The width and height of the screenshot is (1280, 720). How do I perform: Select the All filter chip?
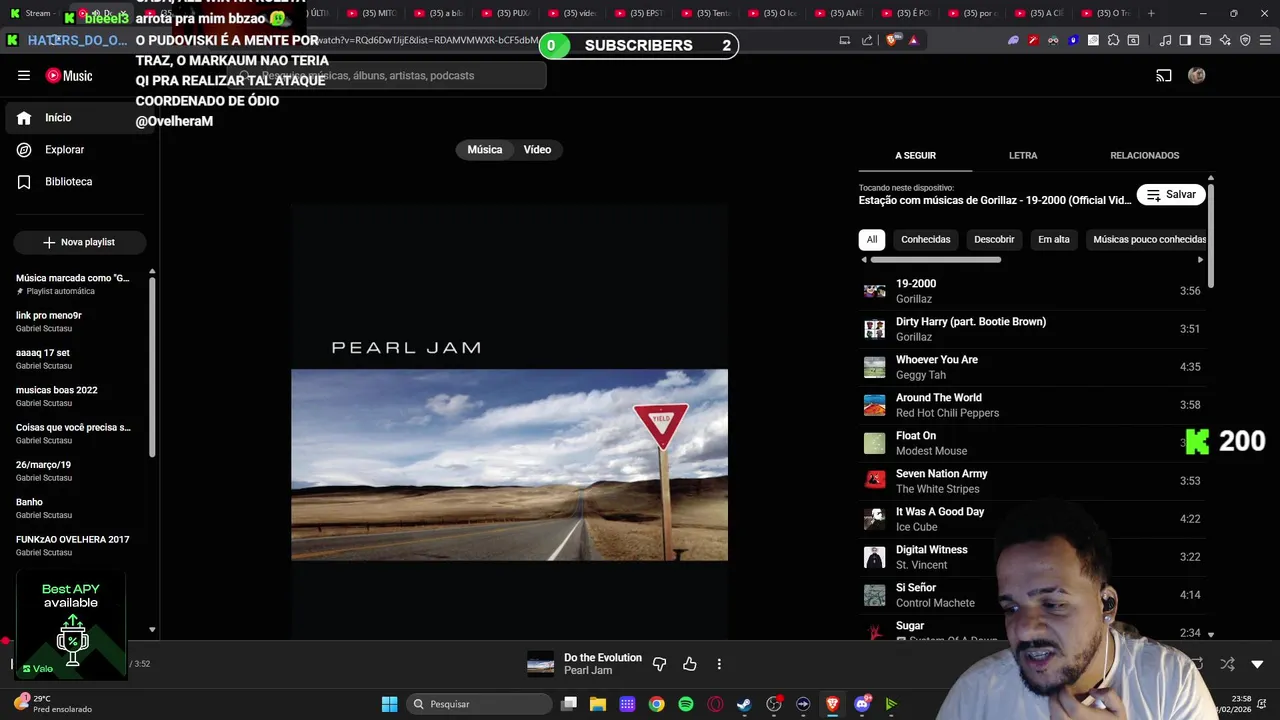[x=872, y=240]
